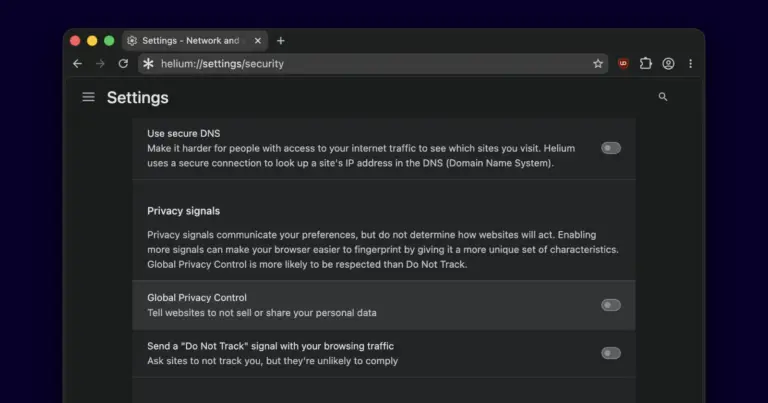Click the Privacy signals heading

click(183, 211)
